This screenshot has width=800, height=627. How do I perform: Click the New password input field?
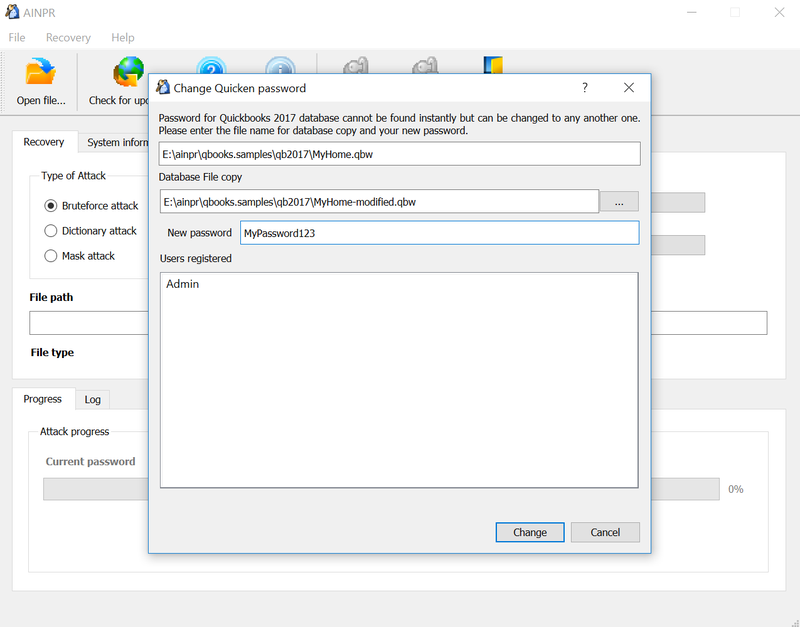[439, 233]
